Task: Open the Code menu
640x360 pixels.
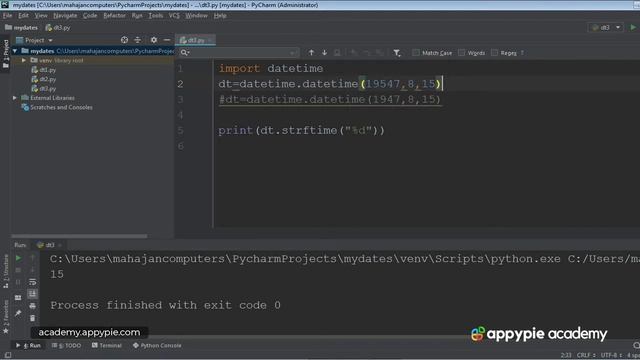Action: pos(90,16)
